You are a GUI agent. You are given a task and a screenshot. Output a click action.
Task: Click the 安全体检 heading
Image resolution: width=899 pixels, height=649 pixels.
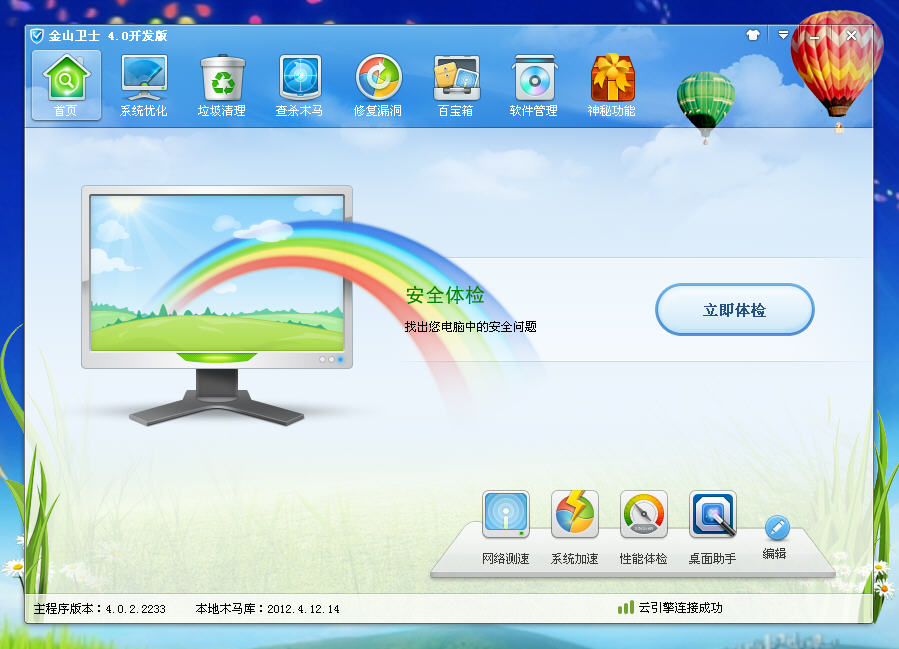coord(445,295)
